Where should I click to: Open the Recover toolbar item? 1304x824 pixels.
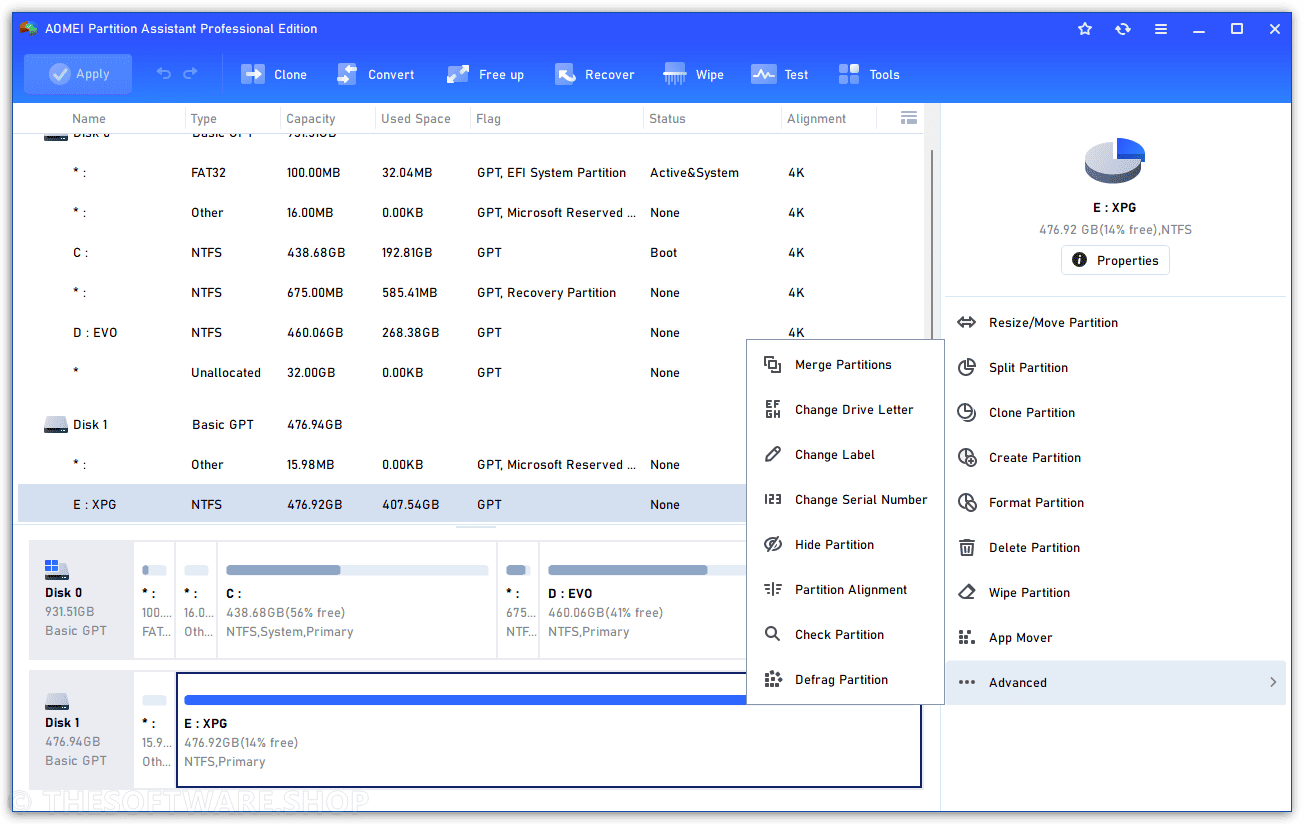[595, 74]
